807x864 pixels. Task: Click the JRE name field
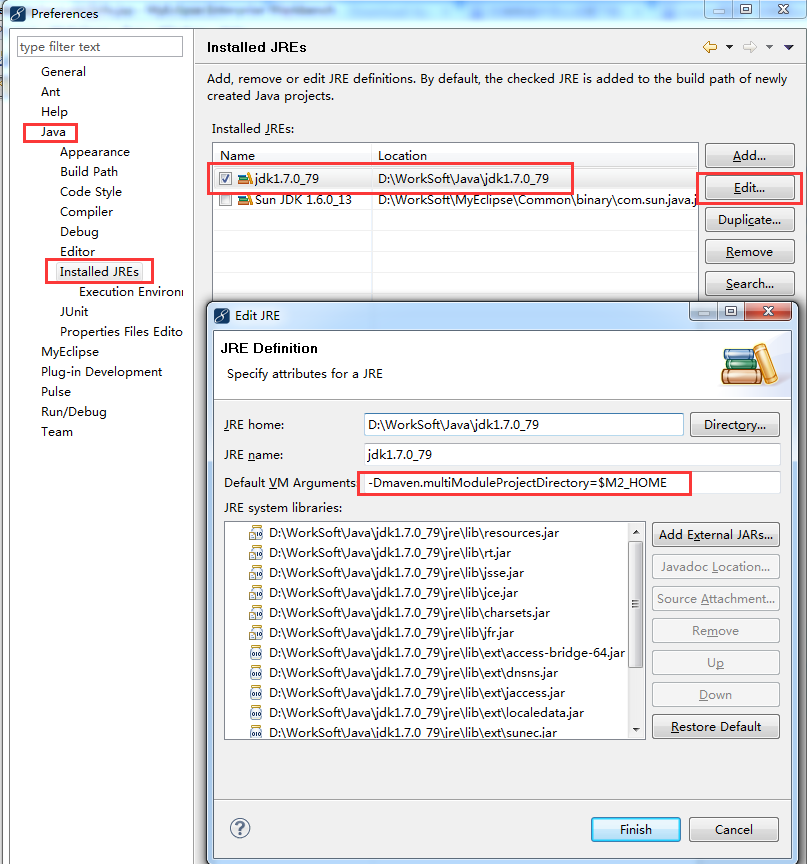pyautogui.click(x=572, y=455)
